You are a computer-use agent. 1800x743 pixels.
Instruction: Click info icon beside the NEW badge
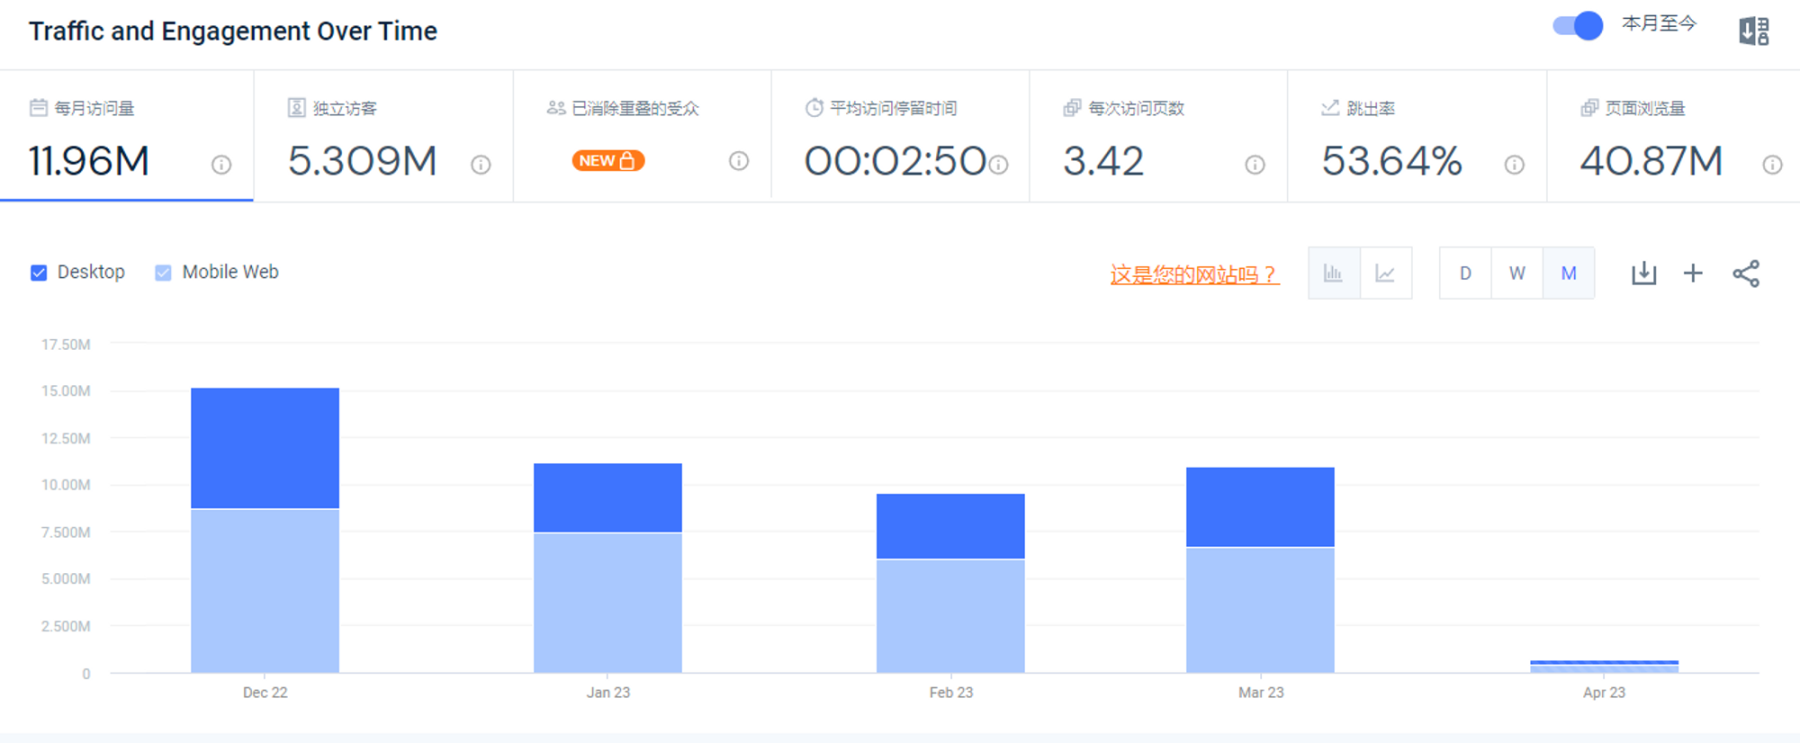pos(739,161)
